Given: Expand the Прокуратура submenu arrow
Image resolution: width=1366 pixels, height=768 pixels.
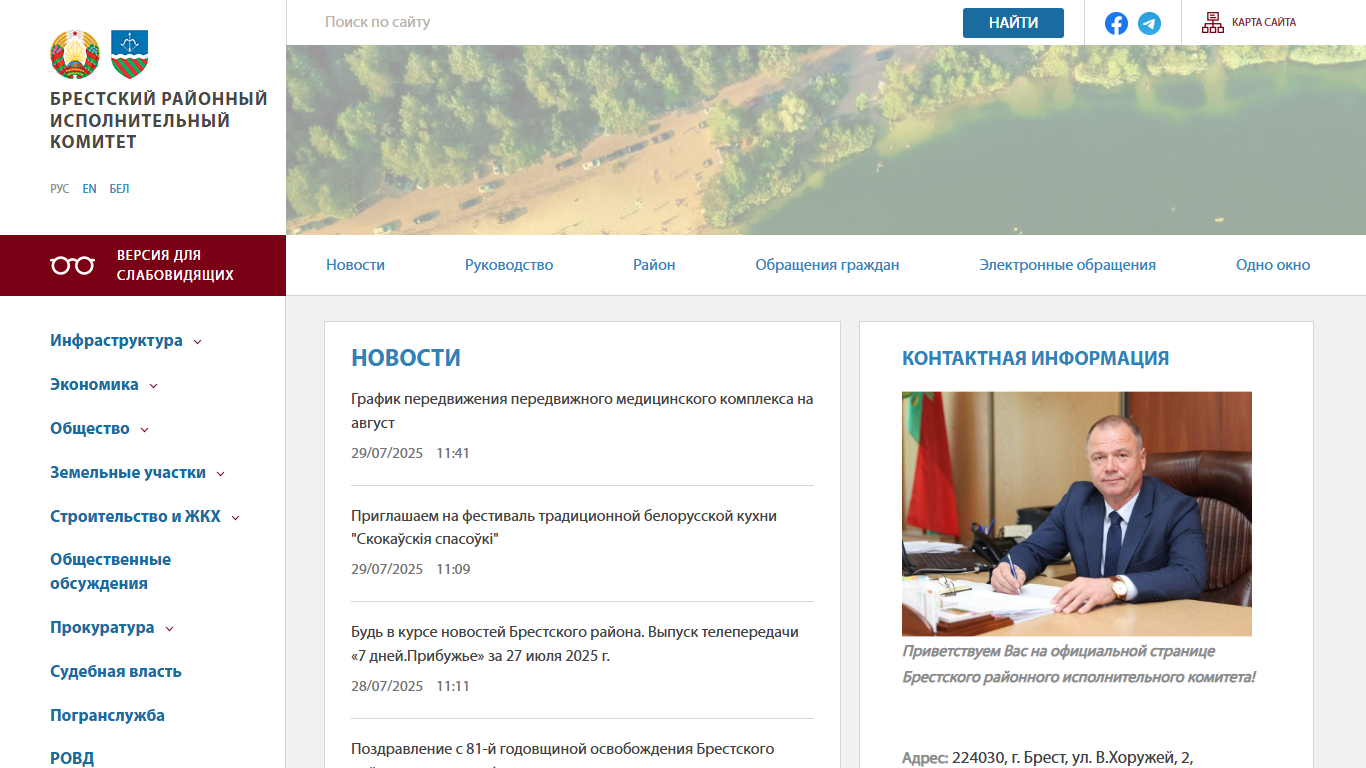Looking at the screenshot, I should (x=170, y=629).
